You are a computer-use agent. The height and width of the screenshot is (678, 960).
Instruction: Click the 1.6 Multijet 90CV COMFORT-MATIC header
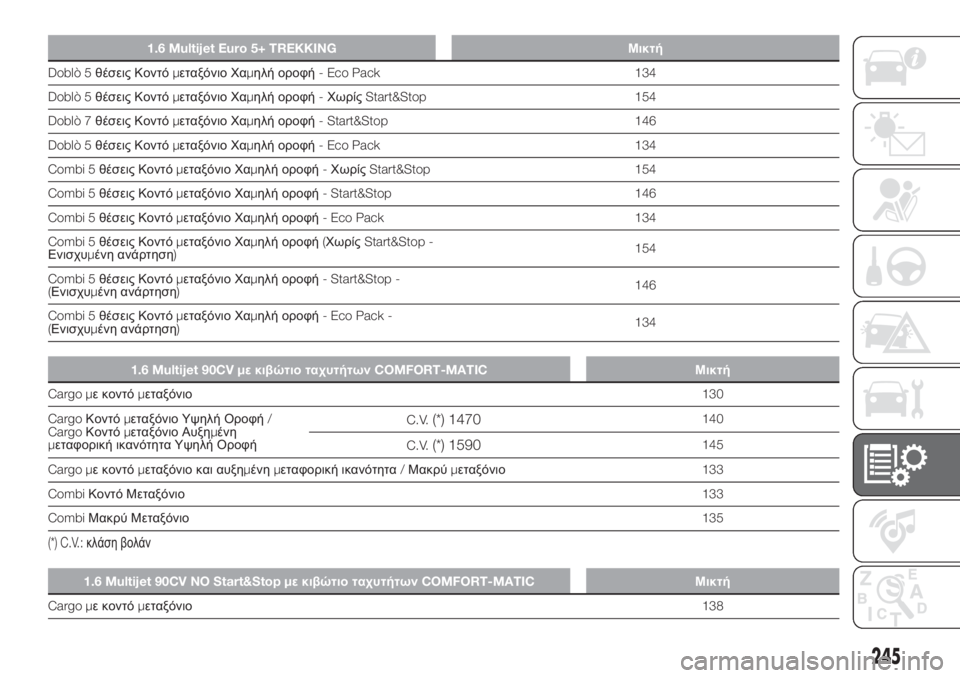coord(309,369)
